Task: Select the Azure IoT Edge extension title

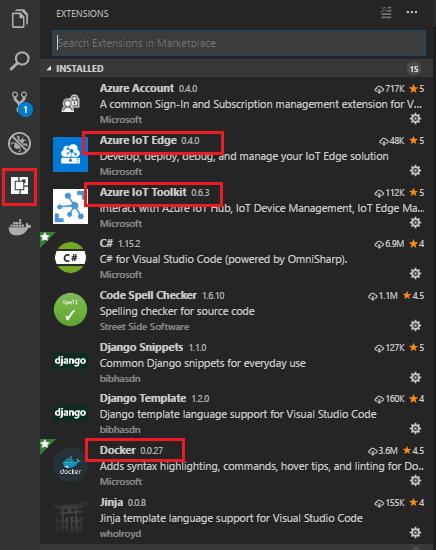Action: 138,140
